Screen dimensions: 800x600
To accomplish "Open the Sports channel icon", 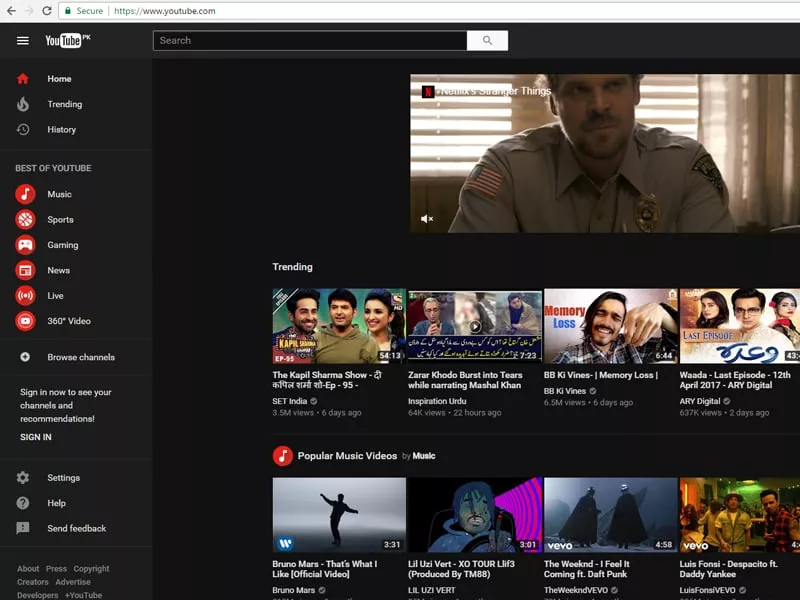I will click(25, 219).
